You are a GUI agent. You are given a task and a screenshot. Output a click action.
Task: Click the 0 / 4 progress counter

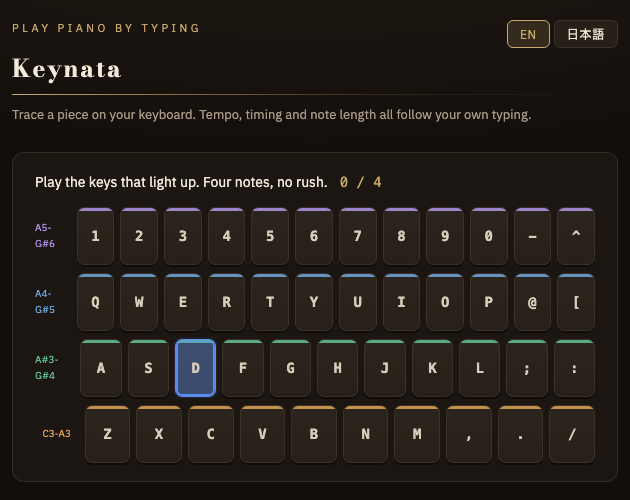[360, 182]
